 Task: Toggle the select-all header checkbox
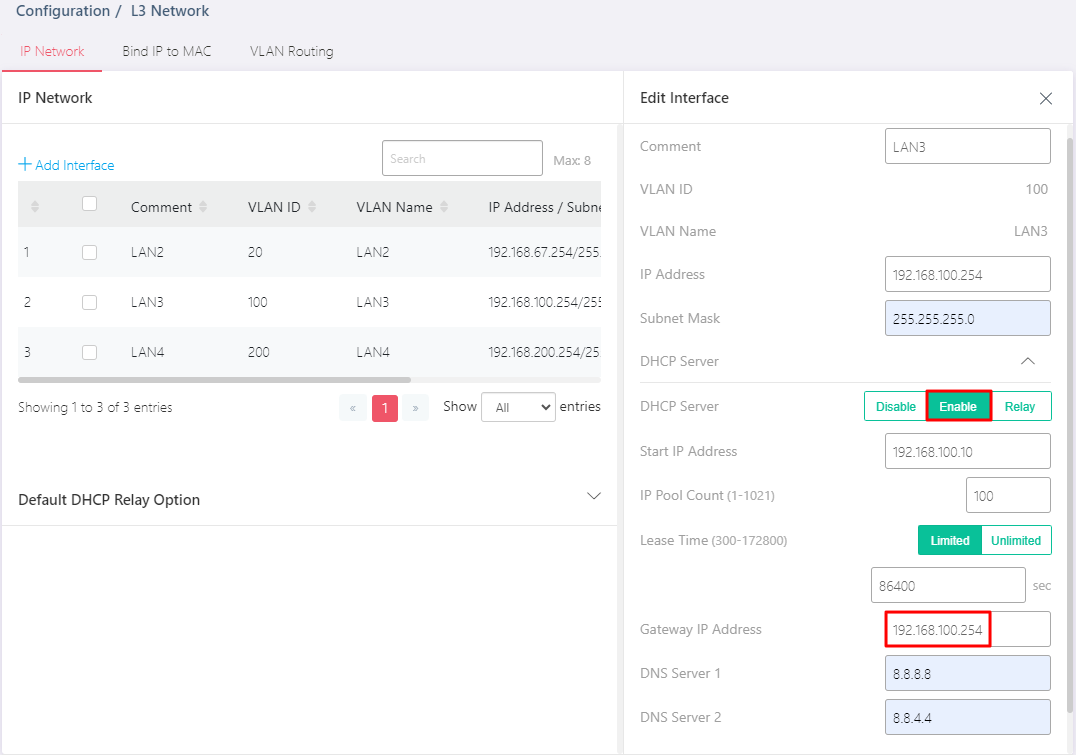[89, 204]
